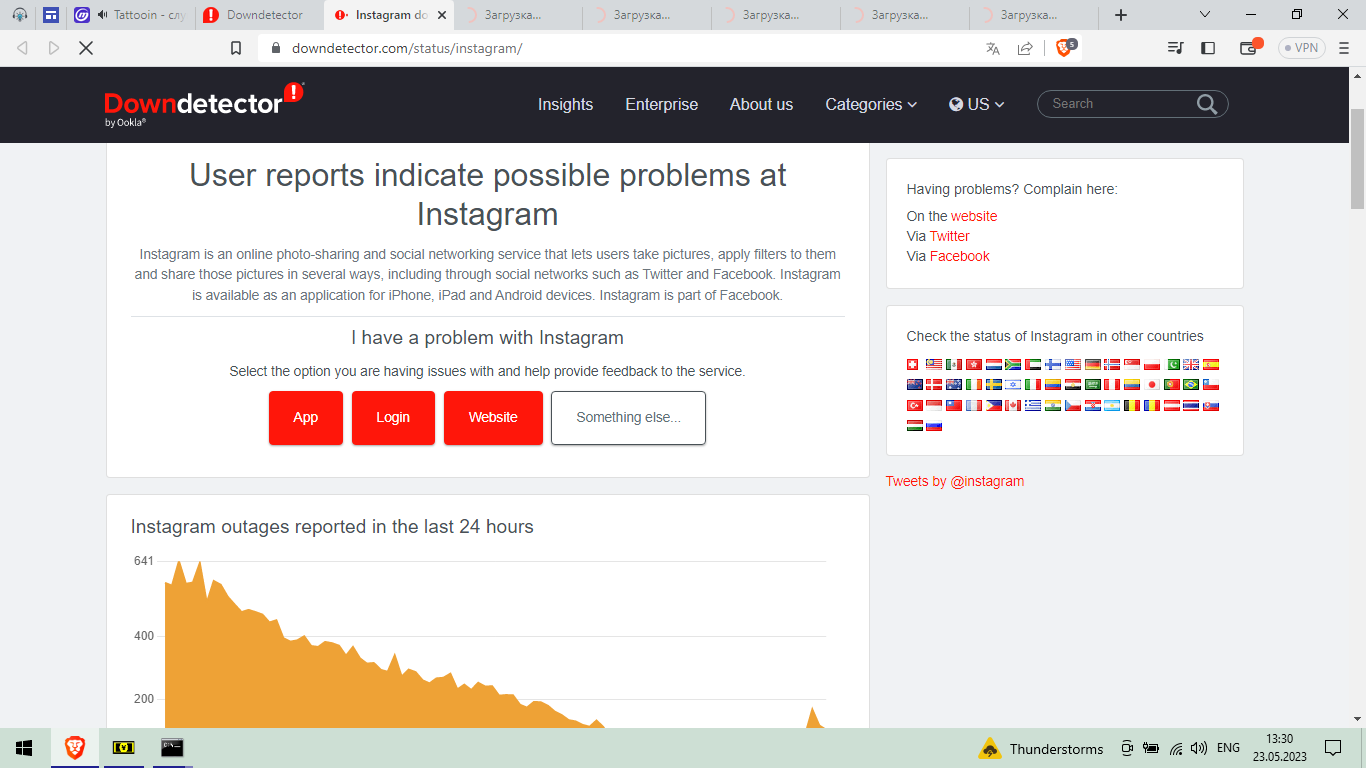Open Tweets by @instagram link

coord(955,481)
